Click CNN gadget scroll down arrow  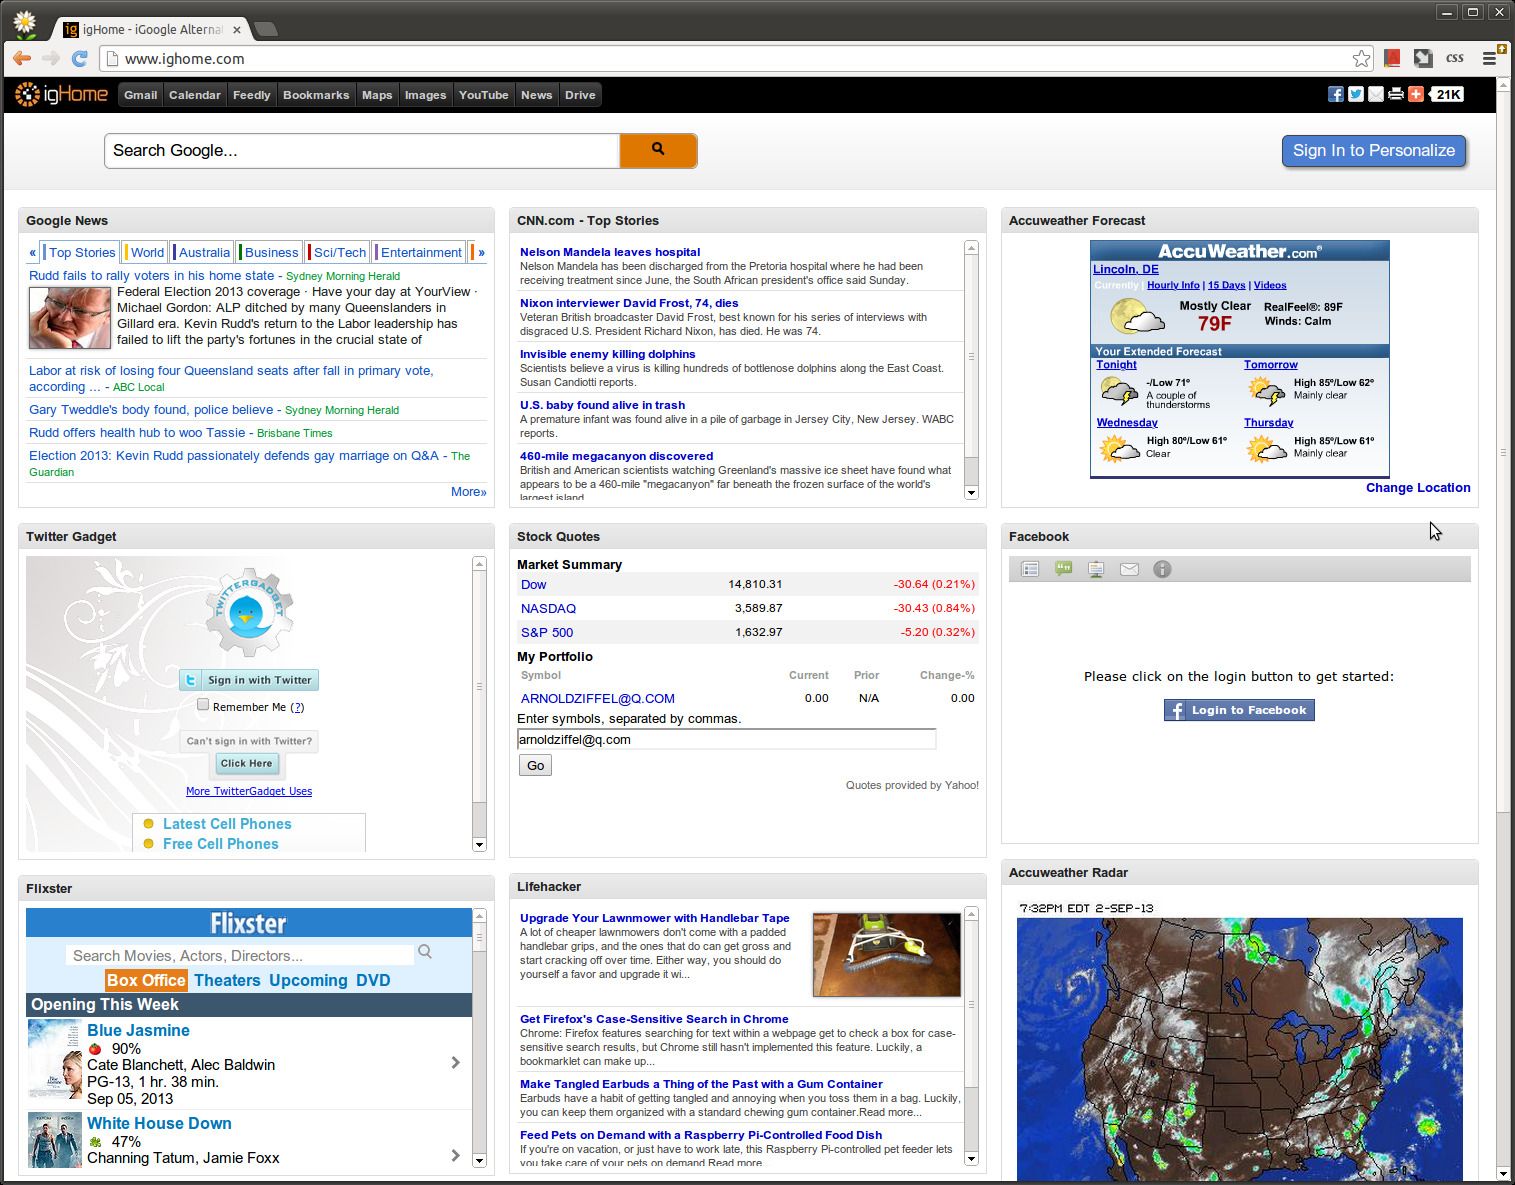pos(971,492)
